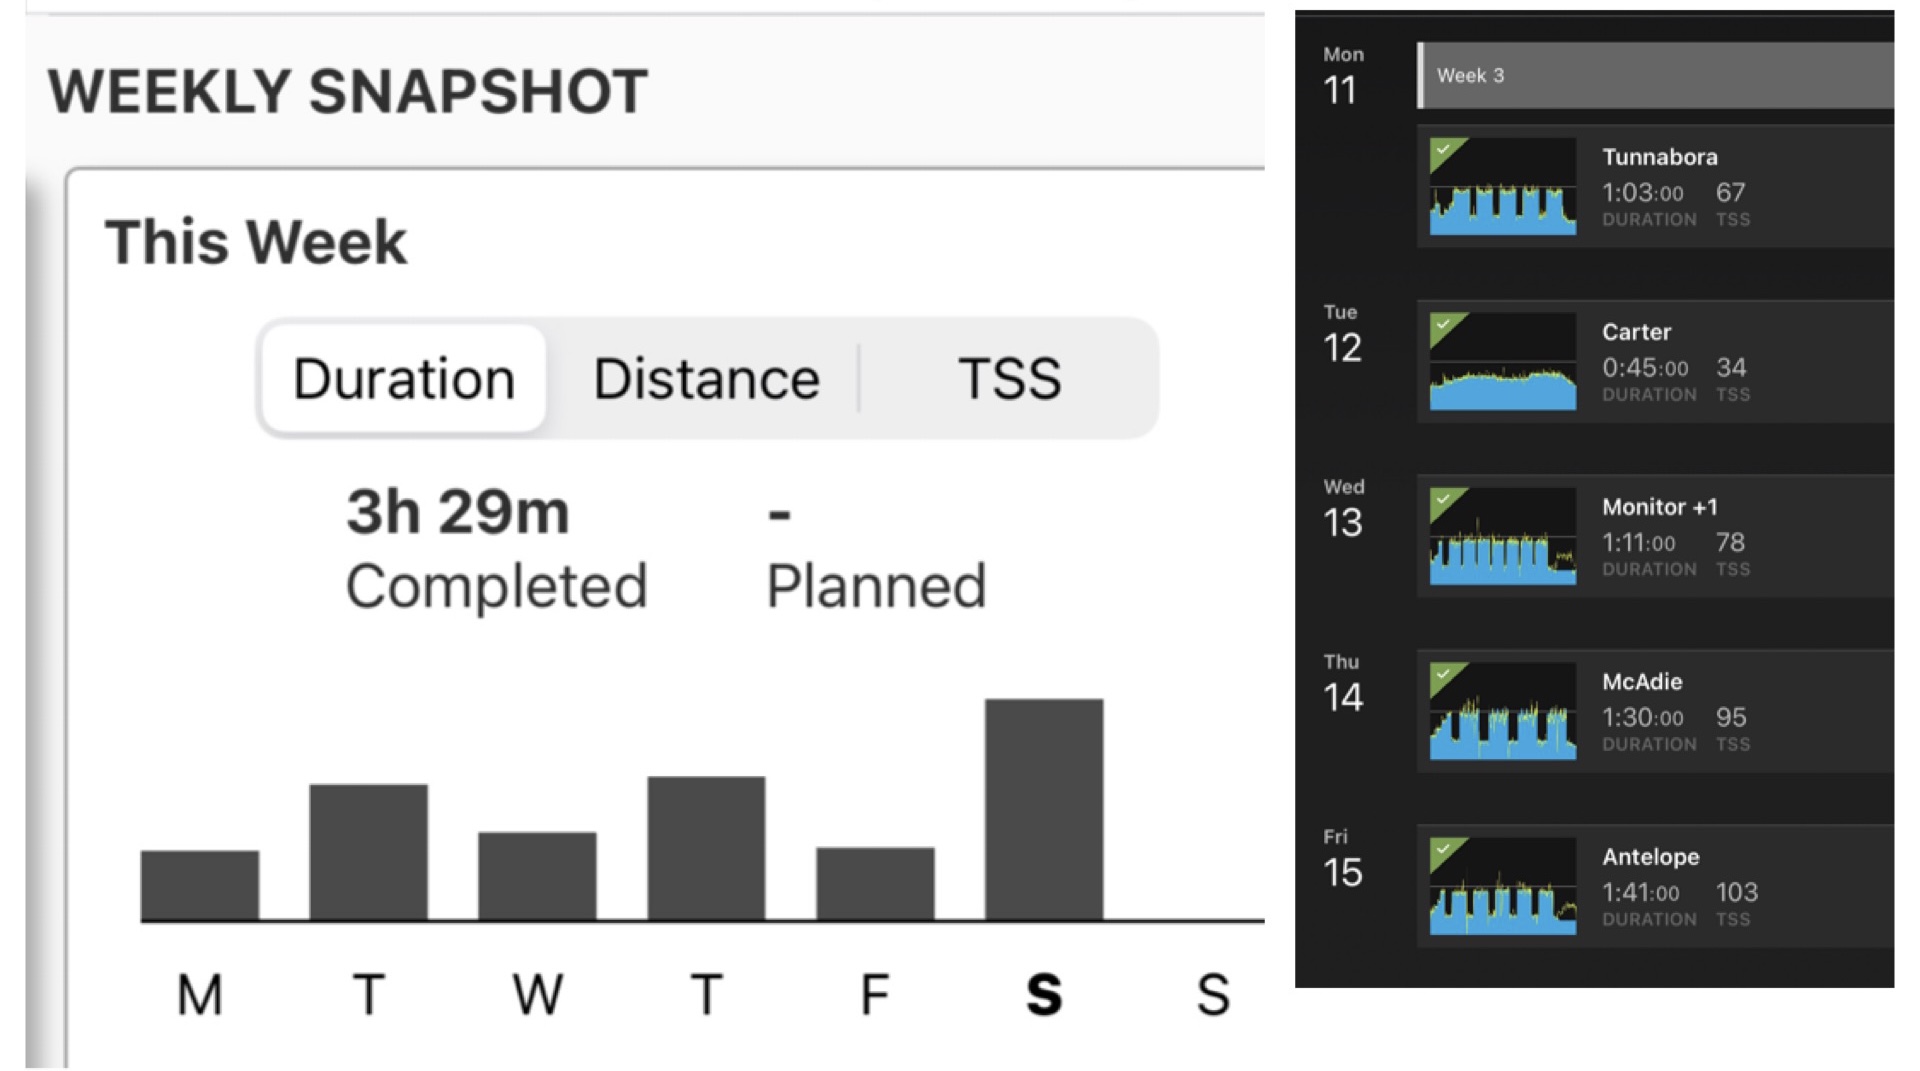1920x1071 pixels.
Task: Select Monday's bar in duration chart
Action: [200, 885]
